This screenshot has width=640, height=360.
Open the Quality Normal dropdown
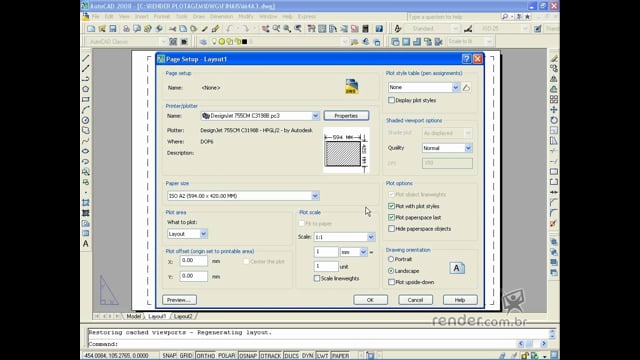point(468,148)
